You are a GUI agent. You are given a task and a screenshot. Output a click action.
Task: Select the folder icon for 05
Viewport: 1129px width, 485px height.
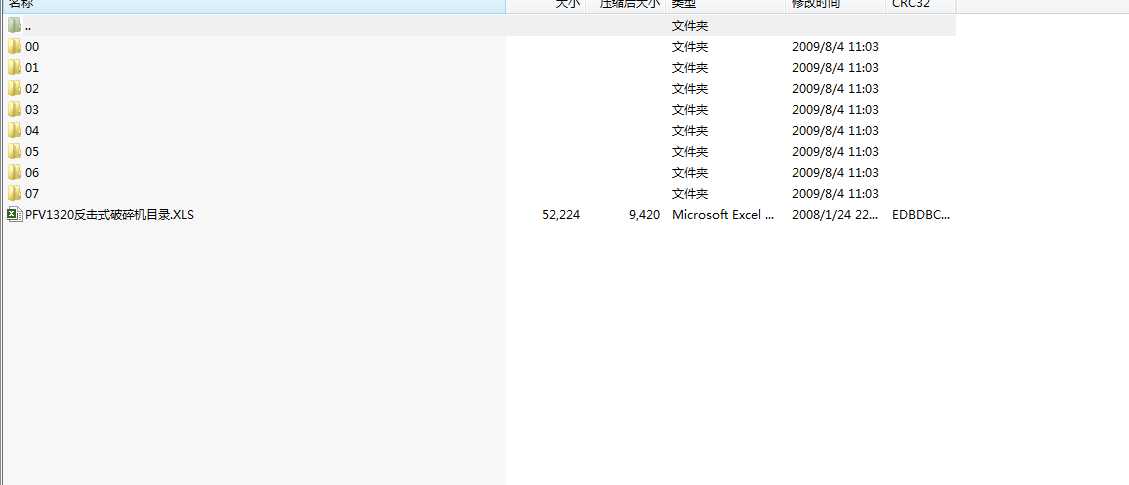click(14, 151)
